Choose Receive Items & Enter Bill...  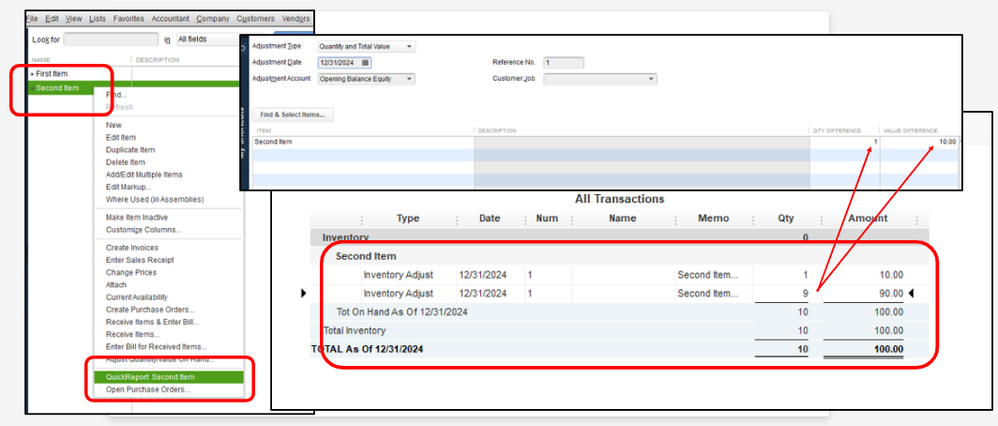[x=150, y=322]
